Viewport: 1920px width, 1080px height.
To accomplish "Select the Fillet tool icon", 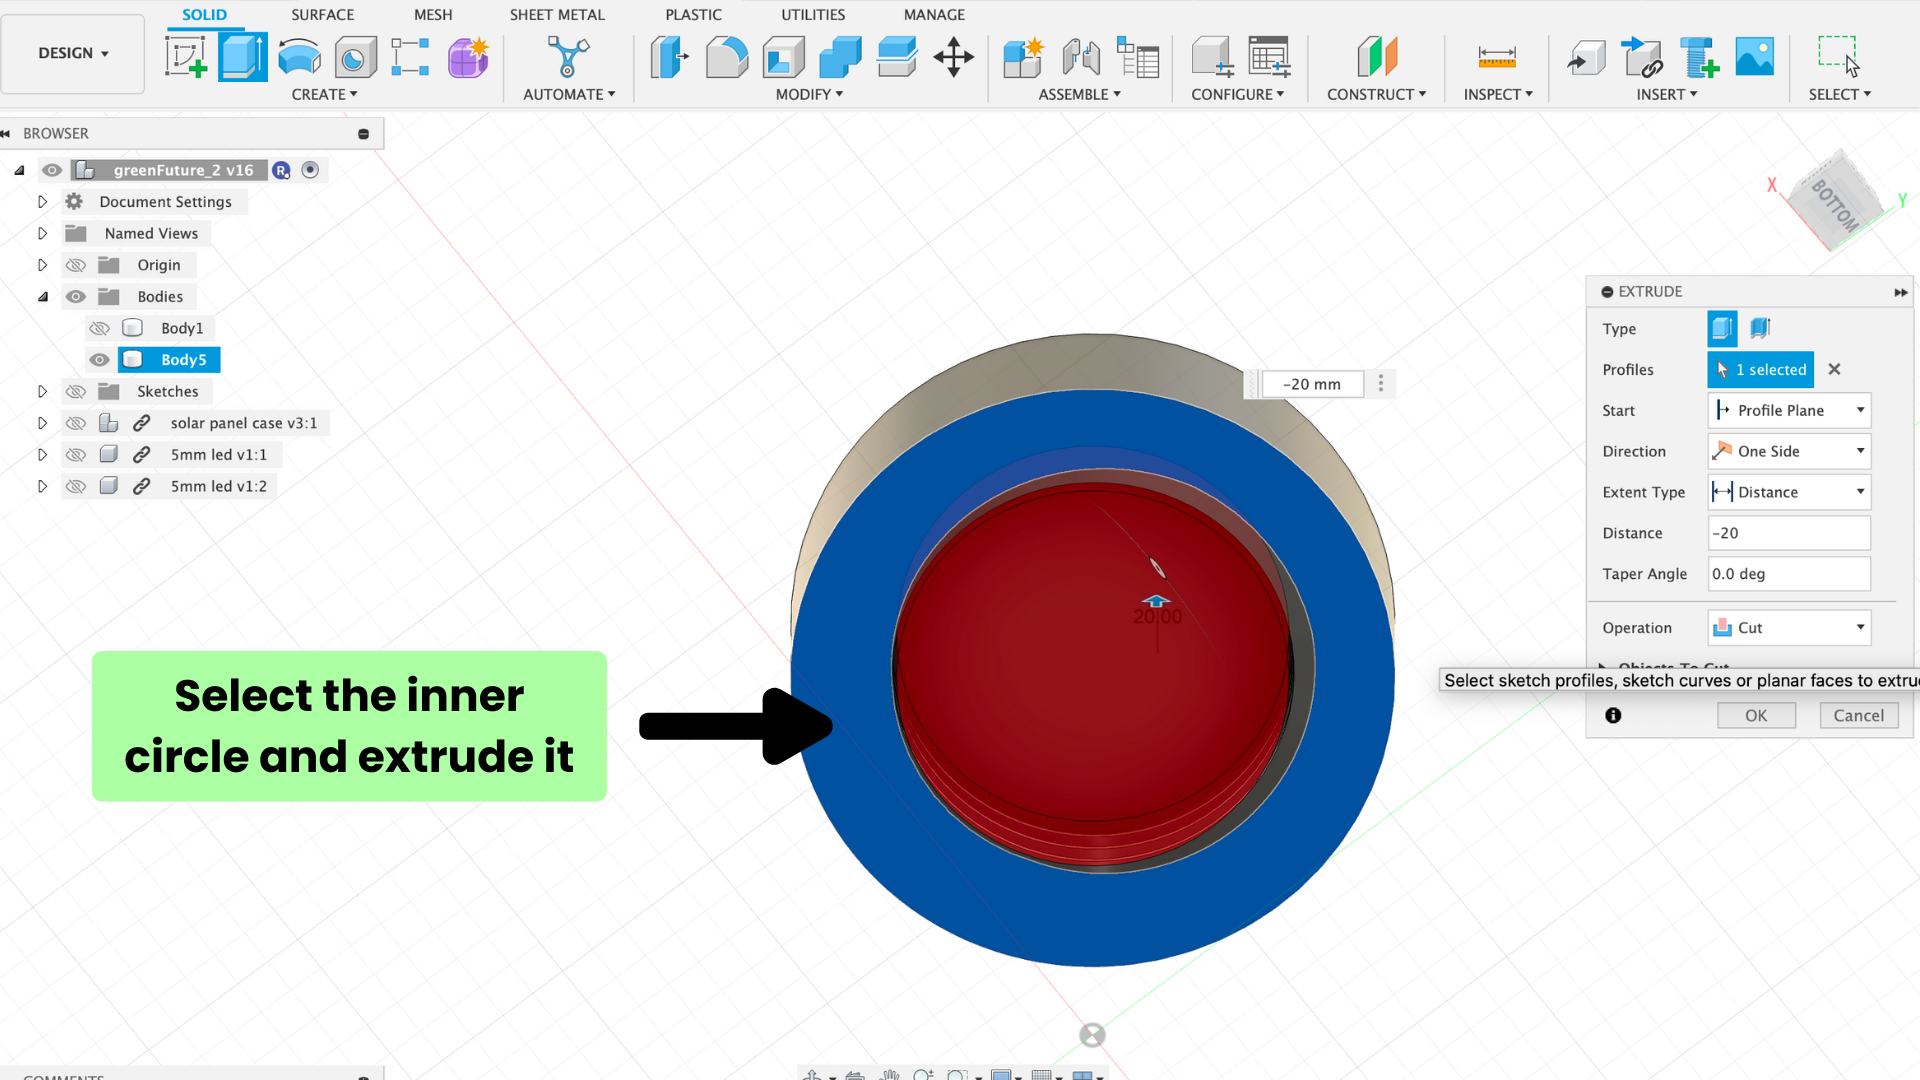I will tap(726, 57).
